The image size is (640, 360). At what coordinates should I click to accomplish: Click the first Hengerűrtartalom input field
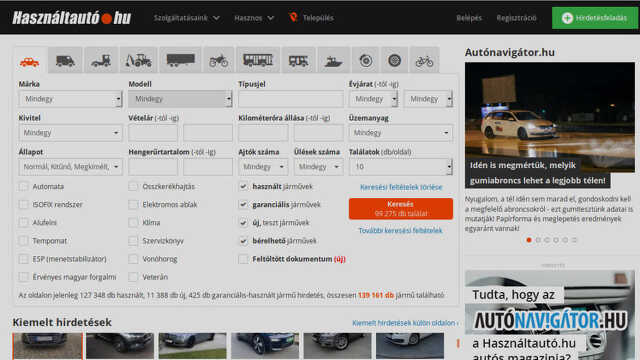[x=153, y=167]
